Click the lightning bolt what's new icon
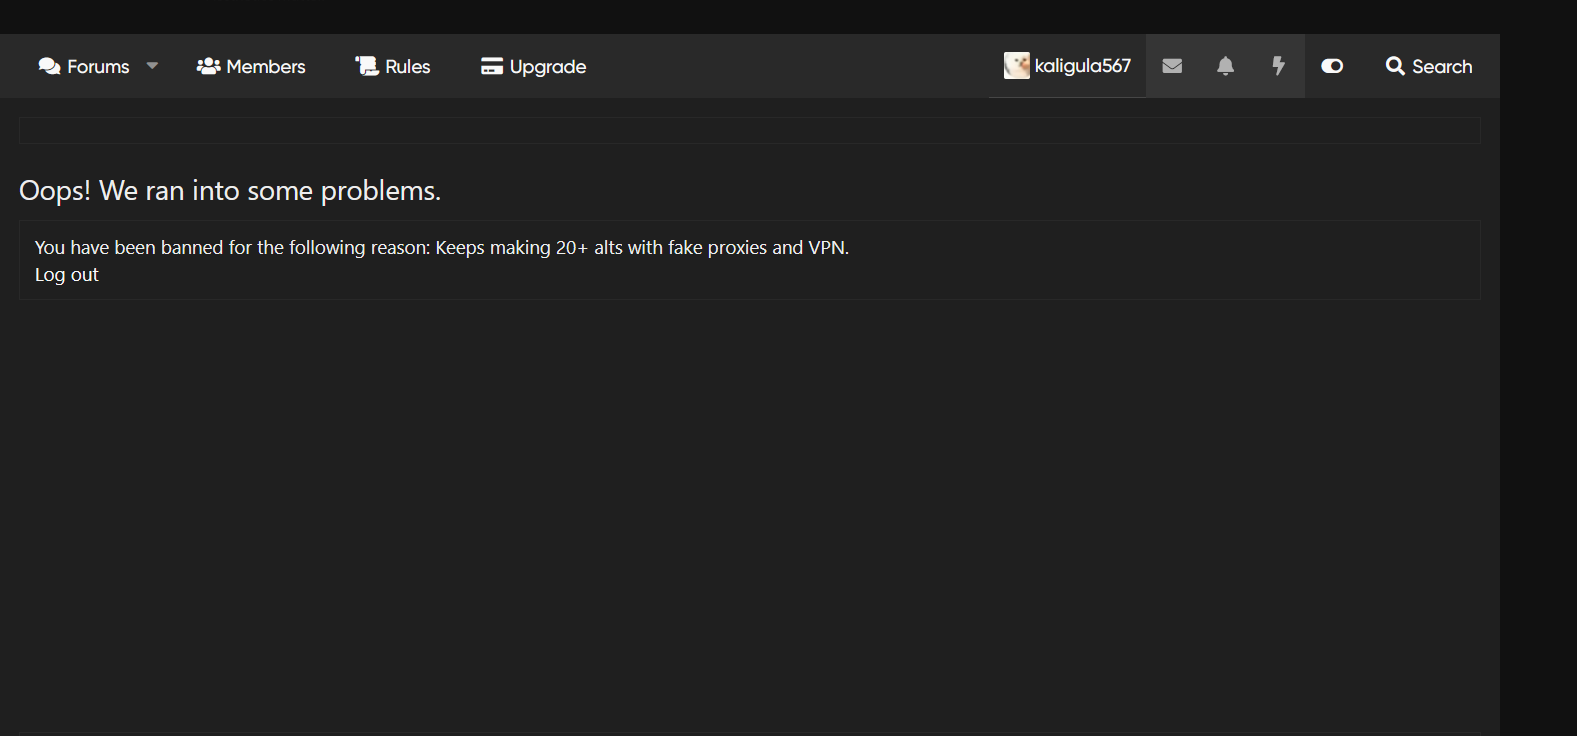1577x736 pixels. (1278, 66)
